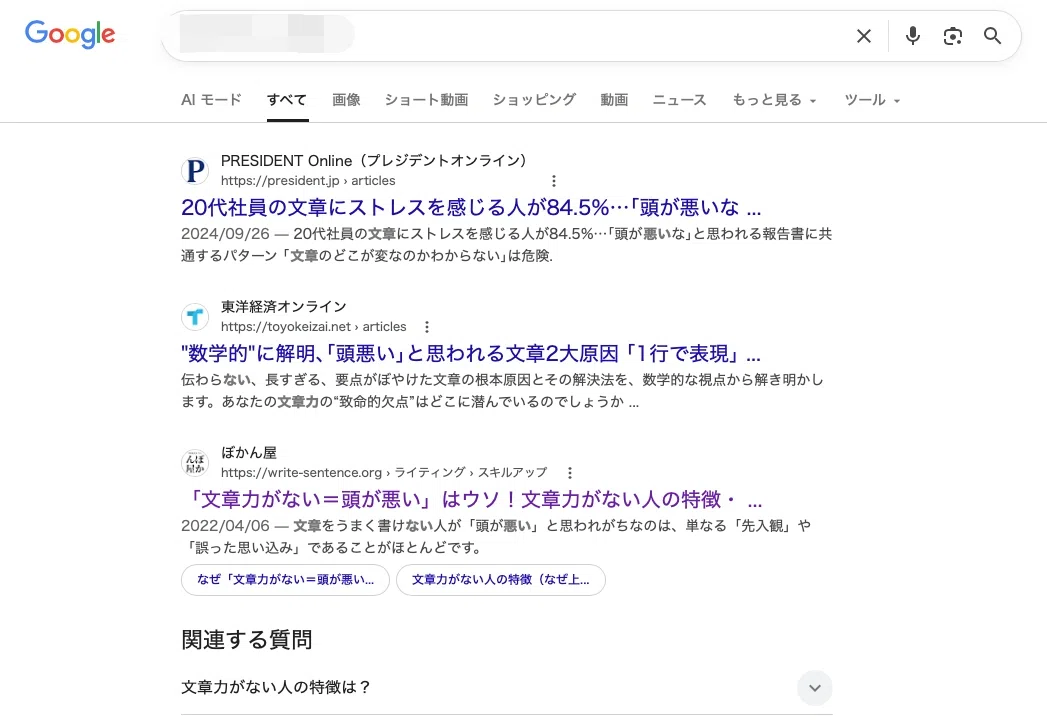Open 東洋経済オンライン favicon icon
Screen dimensions: 1047x722
pyautogui.click(x=195, y=317)
